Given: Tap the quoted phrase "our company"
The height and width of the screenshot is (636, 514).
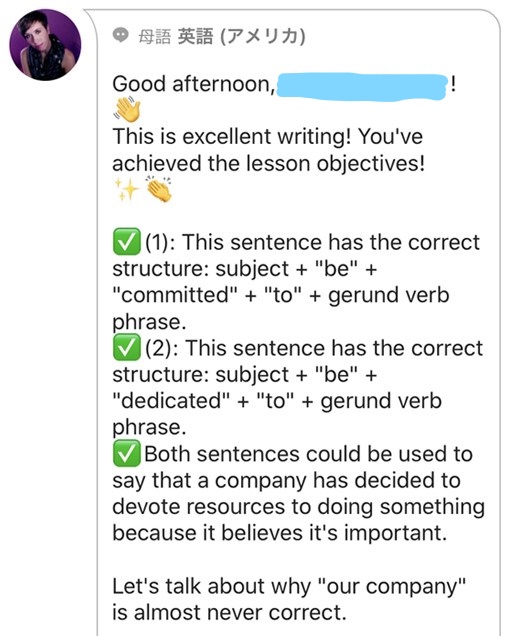Looking at the screenshot, I should (392, 587).
